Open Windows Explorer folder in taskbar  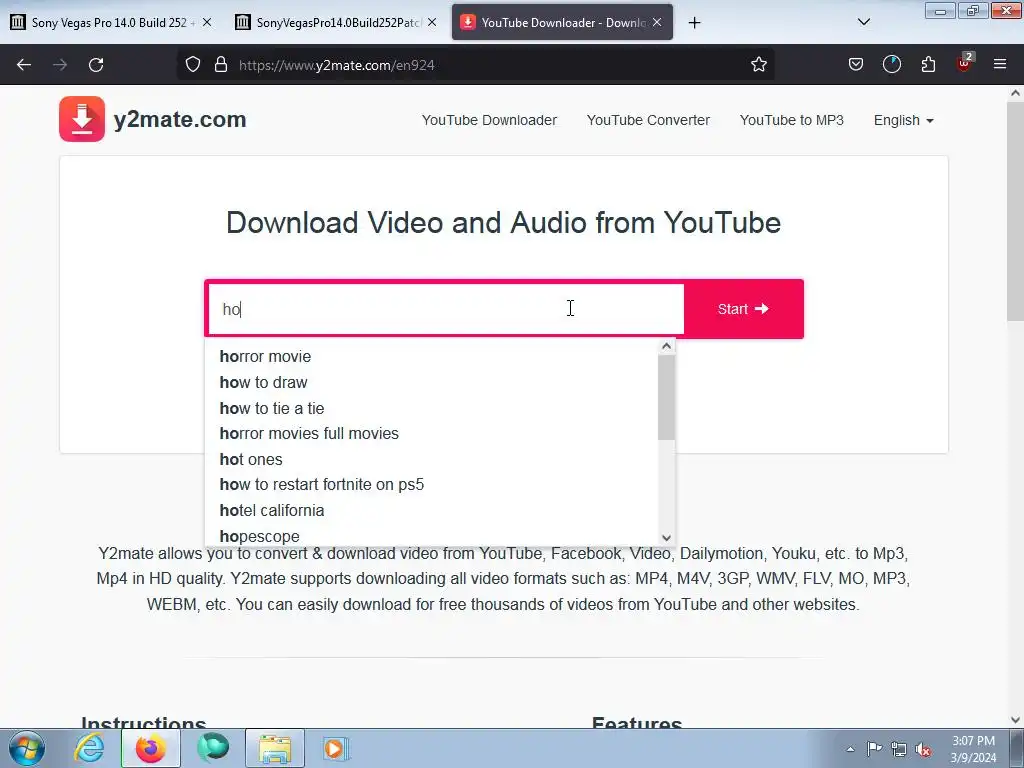pyautogui.click(x=275, y=748)
